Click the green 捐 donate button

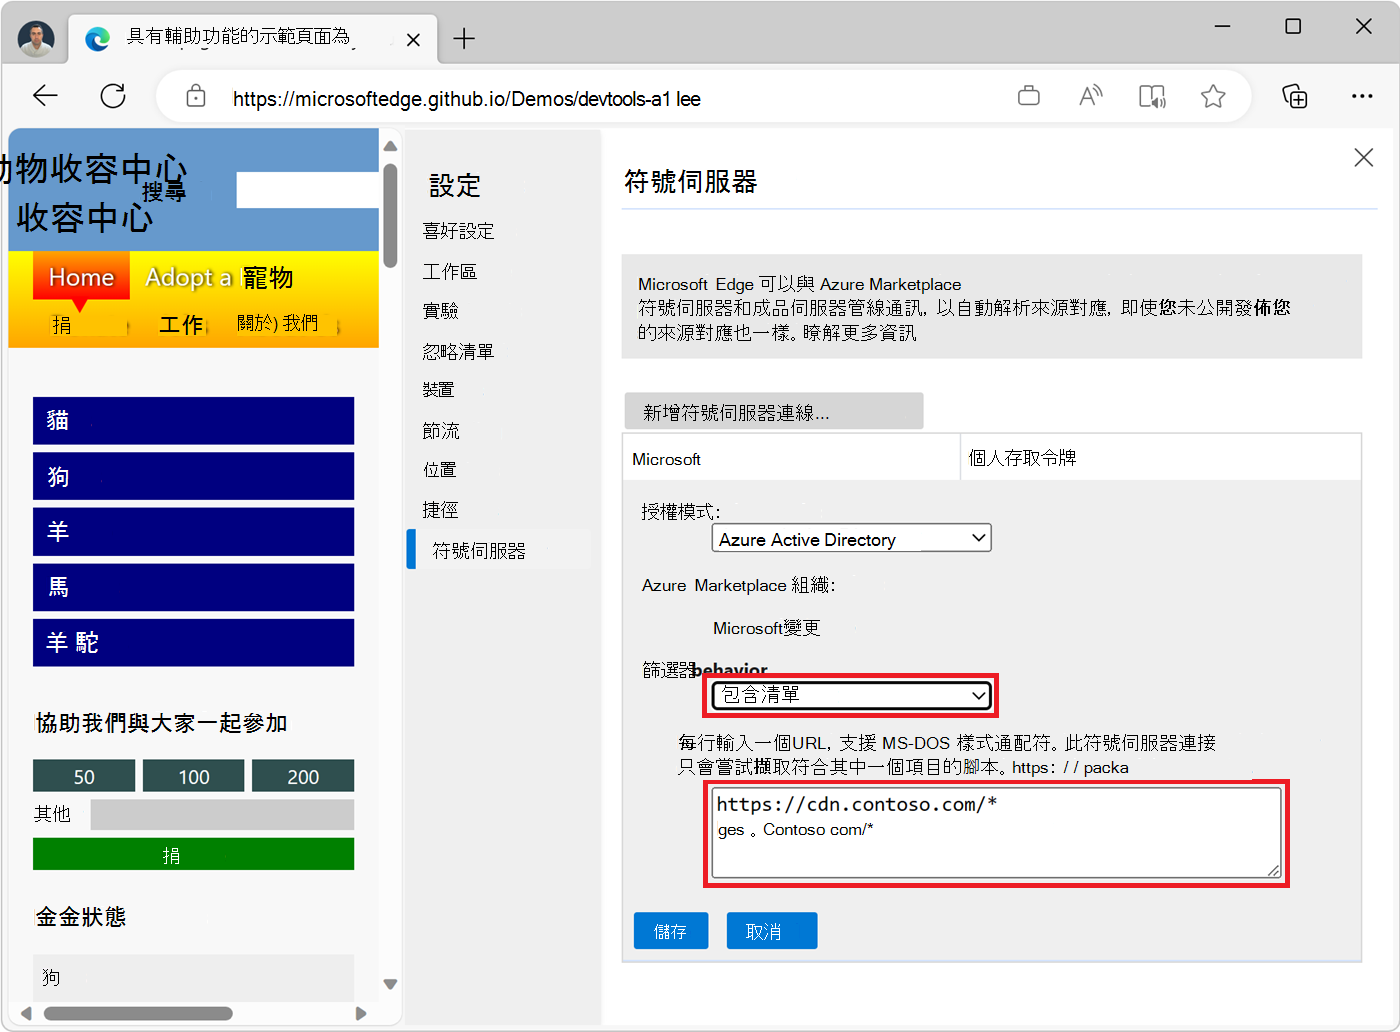[193, 853]
